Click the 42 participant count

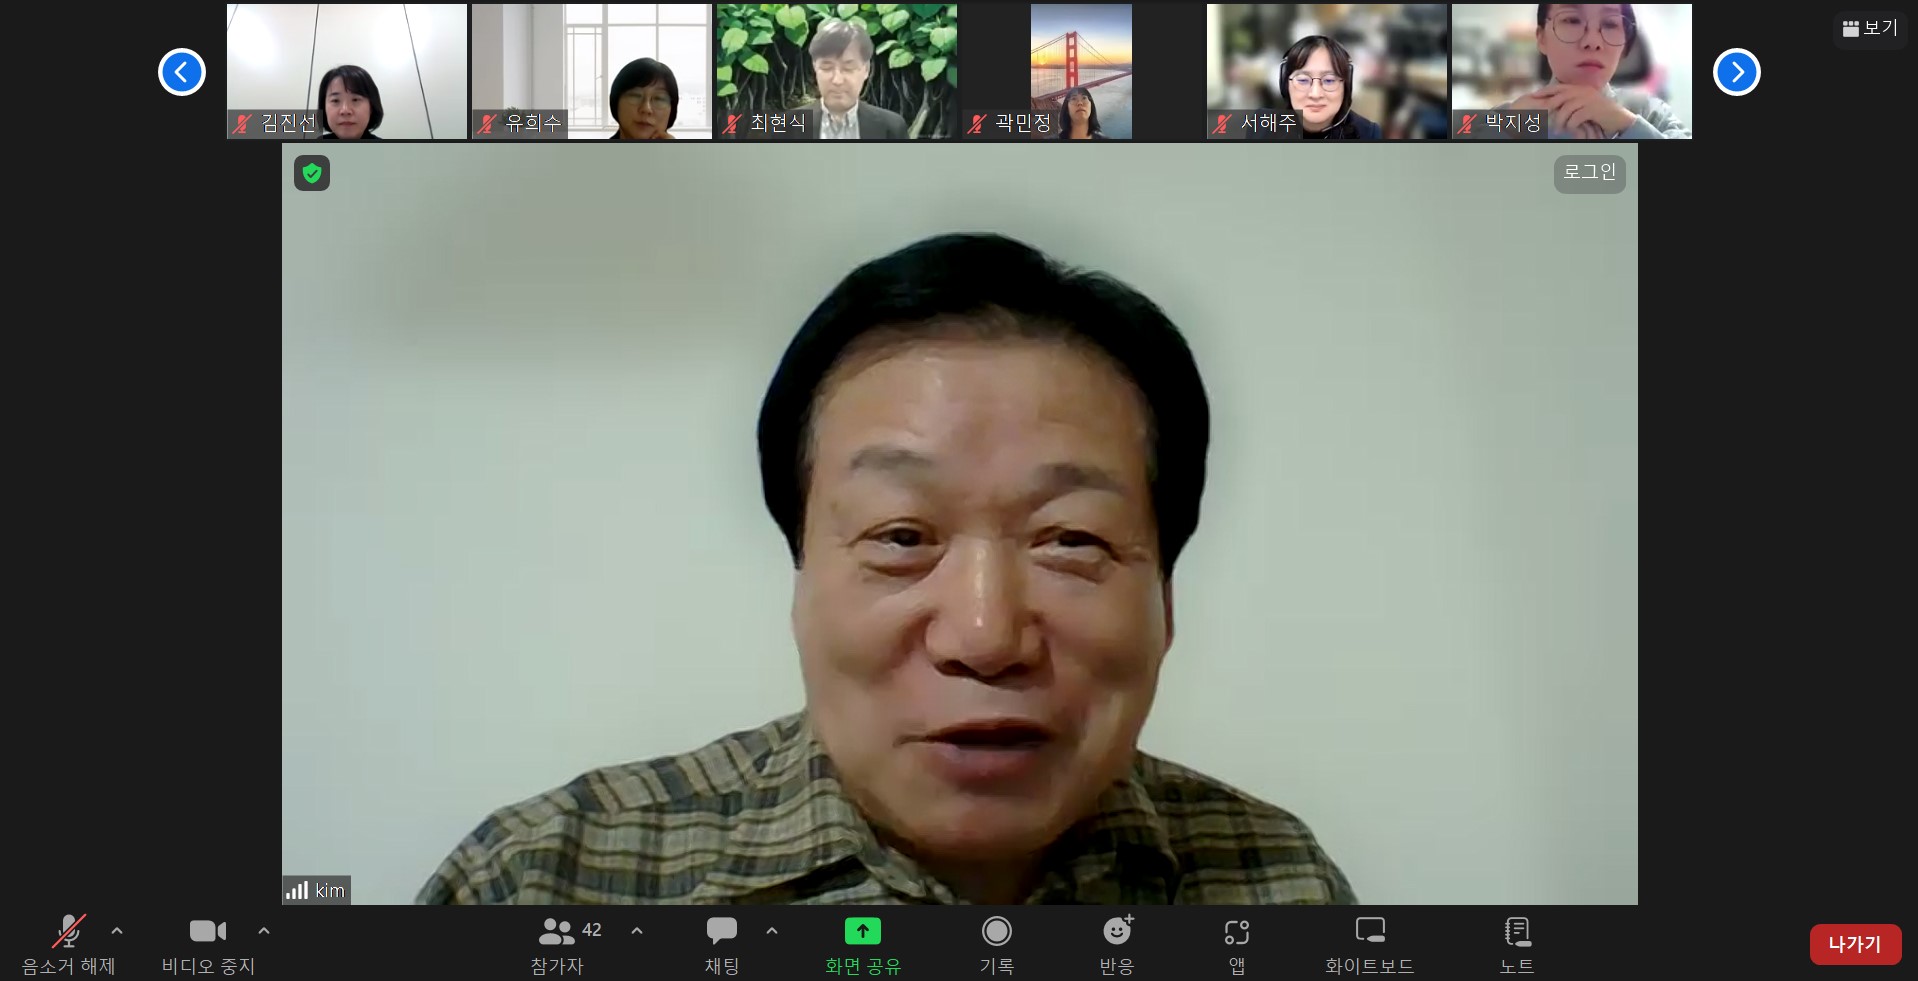(x=592, y=930)
